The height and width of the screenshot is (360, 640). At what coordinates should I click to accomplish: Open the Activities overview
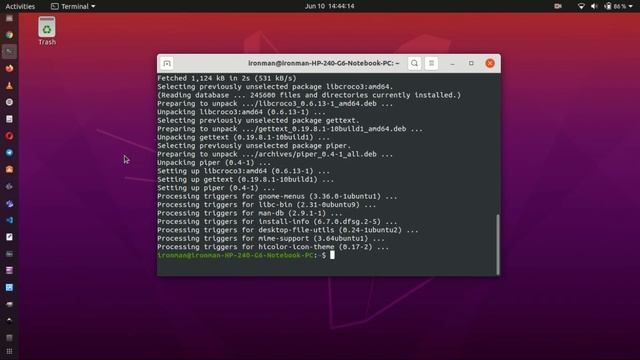[20, 6]
